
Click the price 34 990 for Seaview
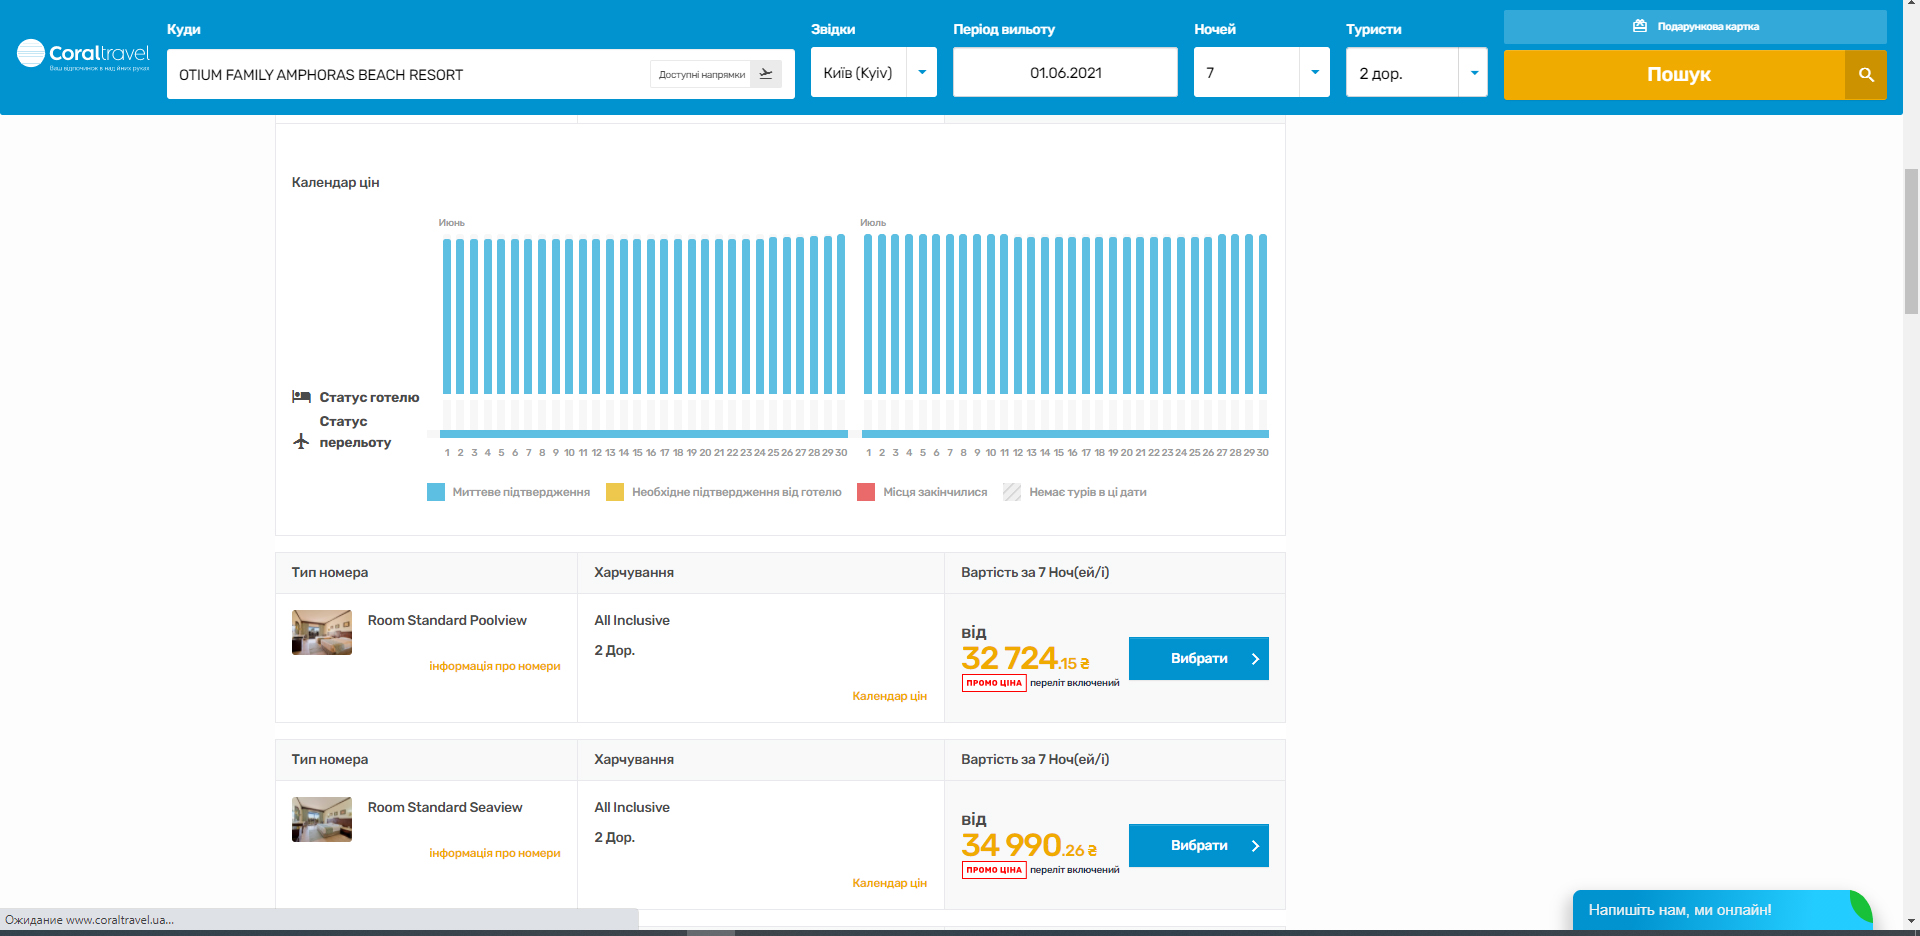[1029, 846]
